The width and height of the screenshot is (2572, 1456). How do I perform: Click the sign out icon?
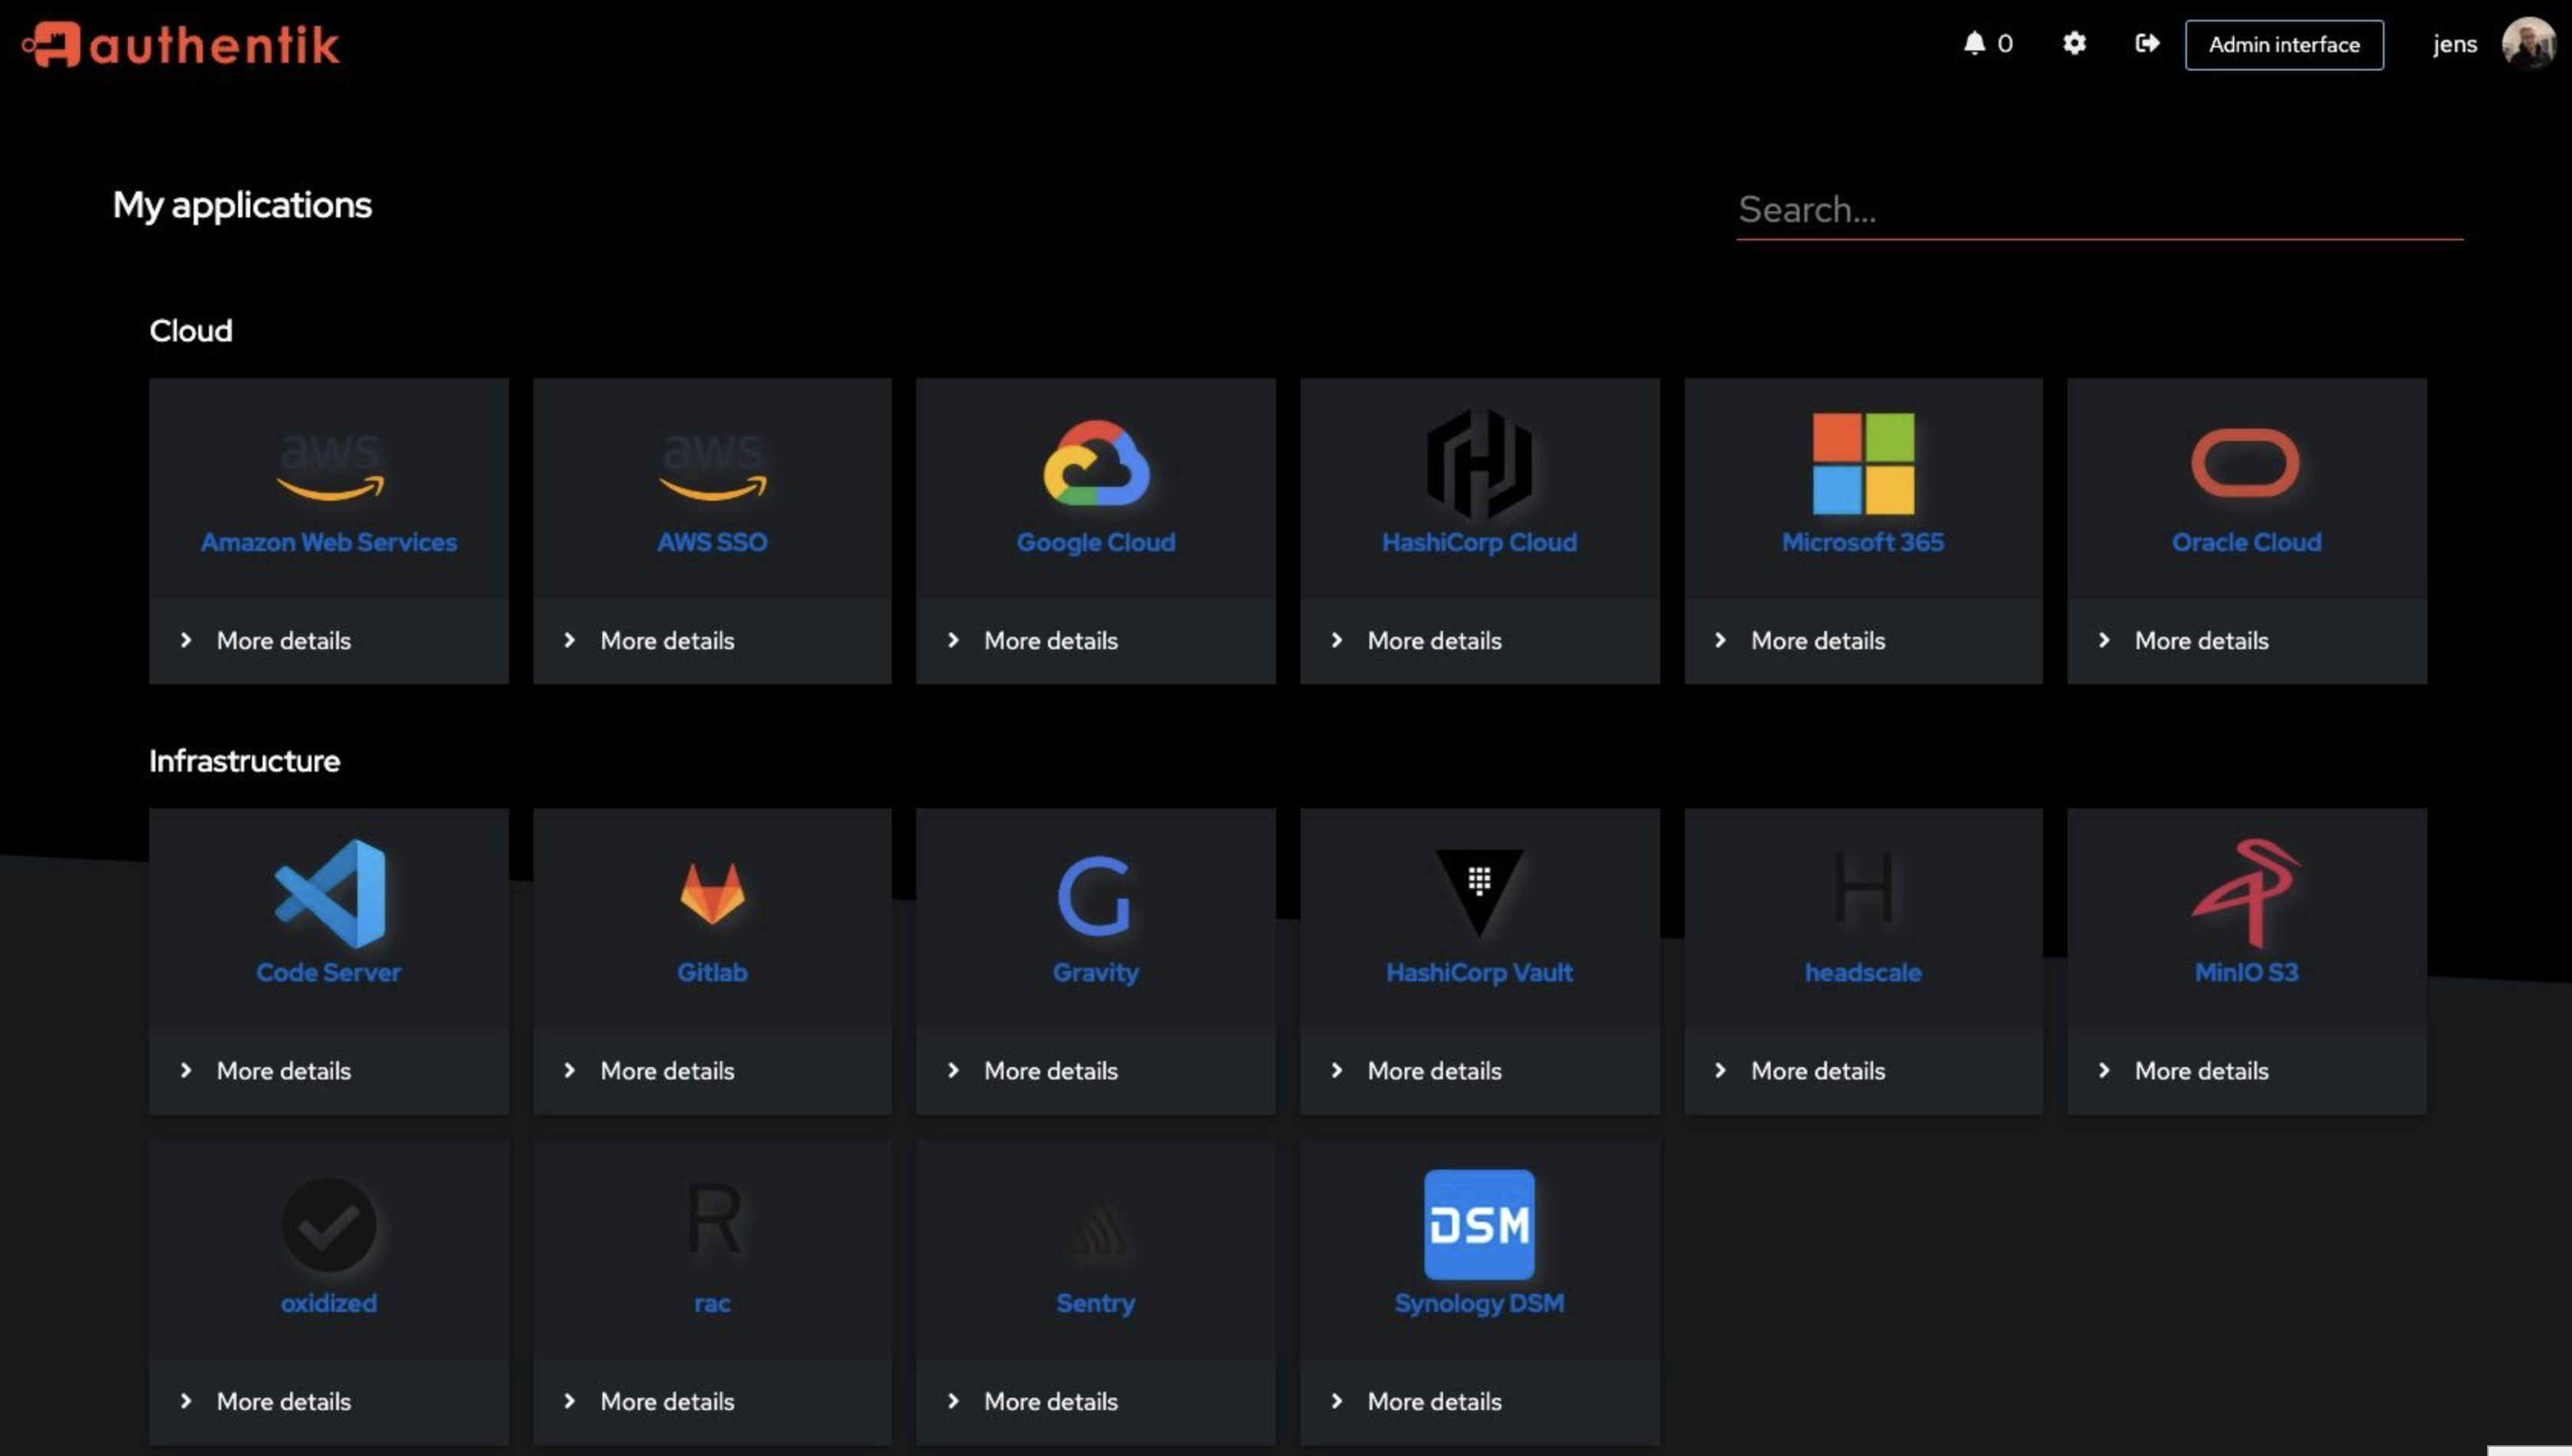coord(2146,43)
